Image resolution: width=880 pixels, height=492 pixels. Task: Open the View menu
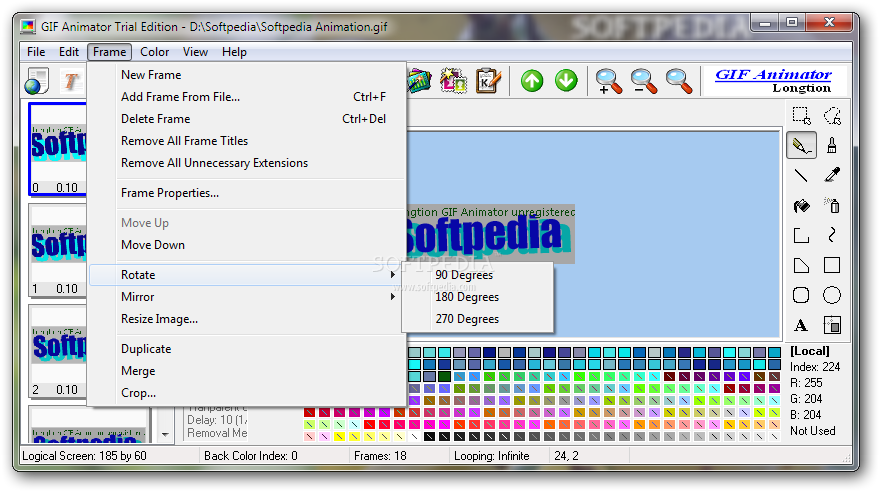[195, 52]
